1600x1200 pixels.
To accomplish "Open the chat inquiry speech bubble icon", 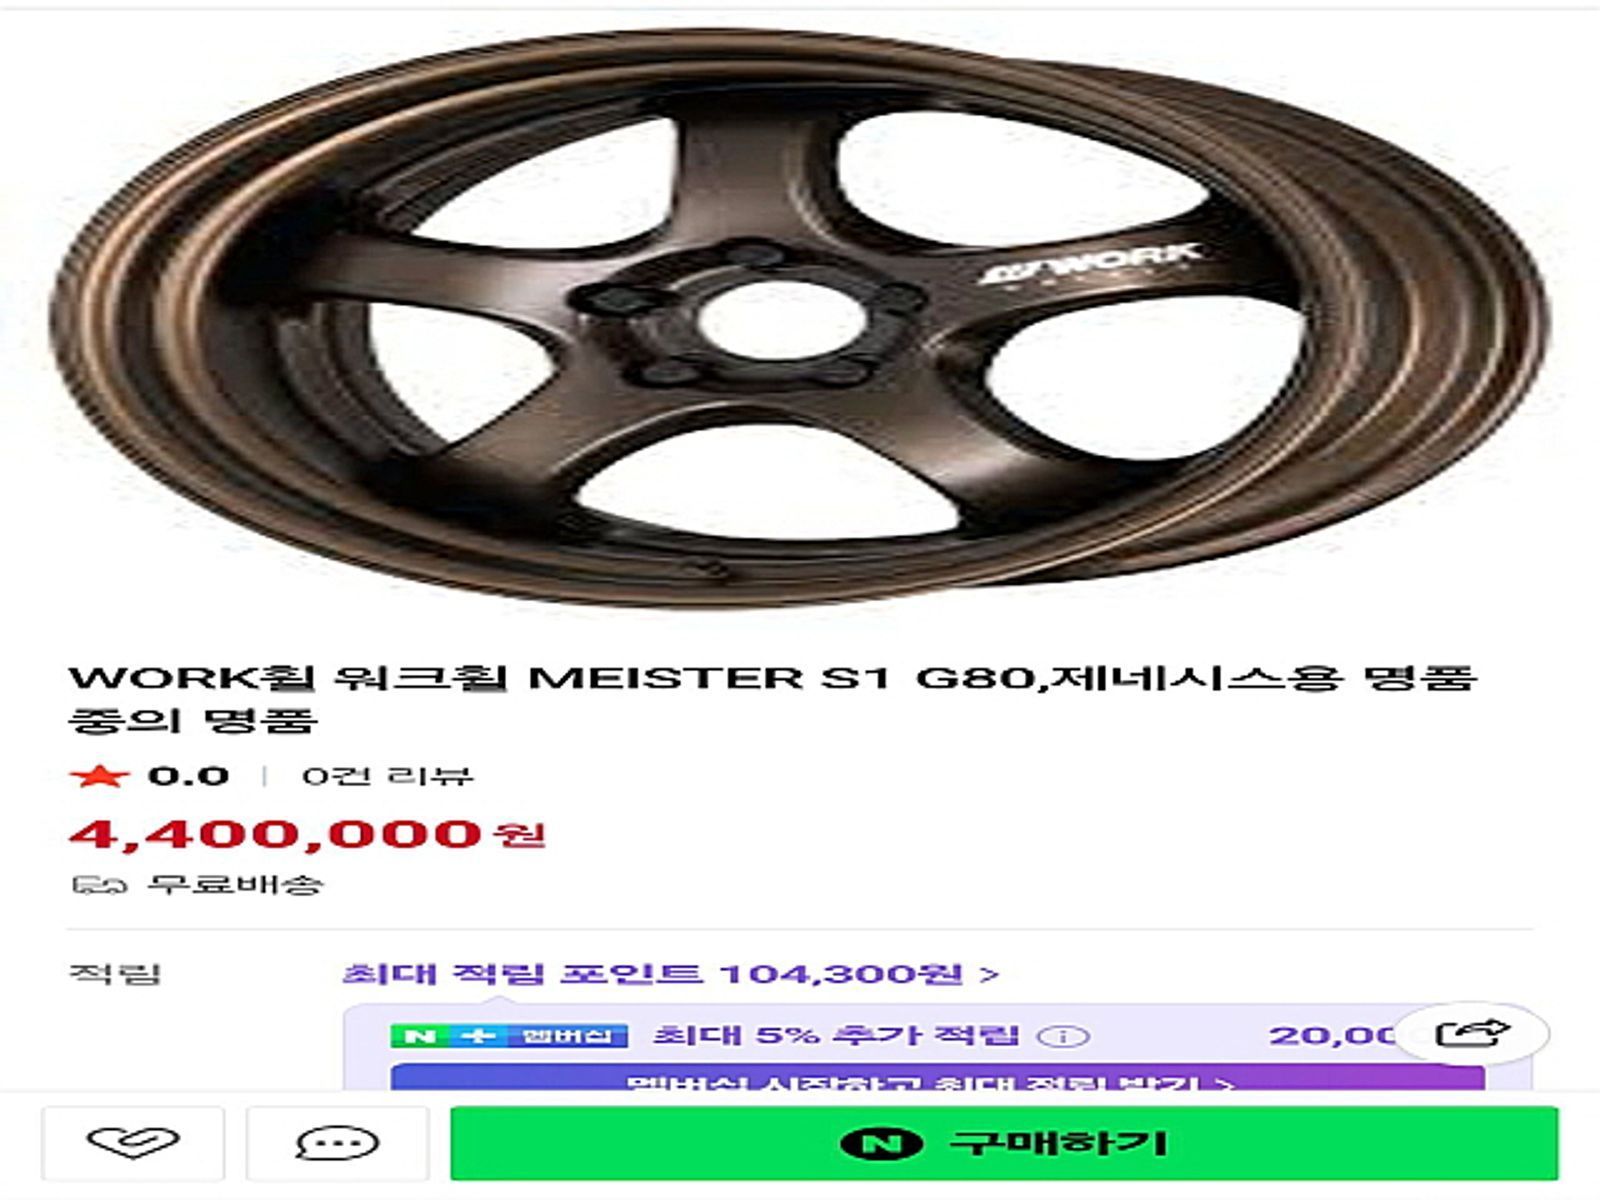I will click(337, 1142).
